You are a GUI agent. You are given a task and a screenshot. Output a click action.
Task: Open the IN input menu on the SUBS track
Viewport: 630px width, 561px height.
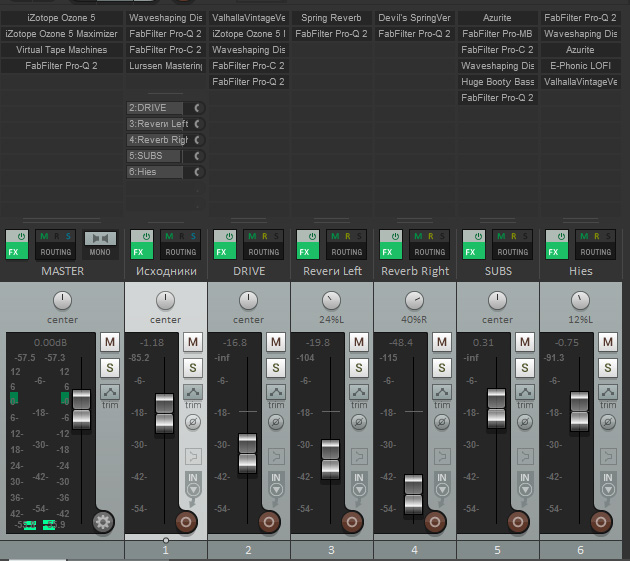(x=525, y=484)
